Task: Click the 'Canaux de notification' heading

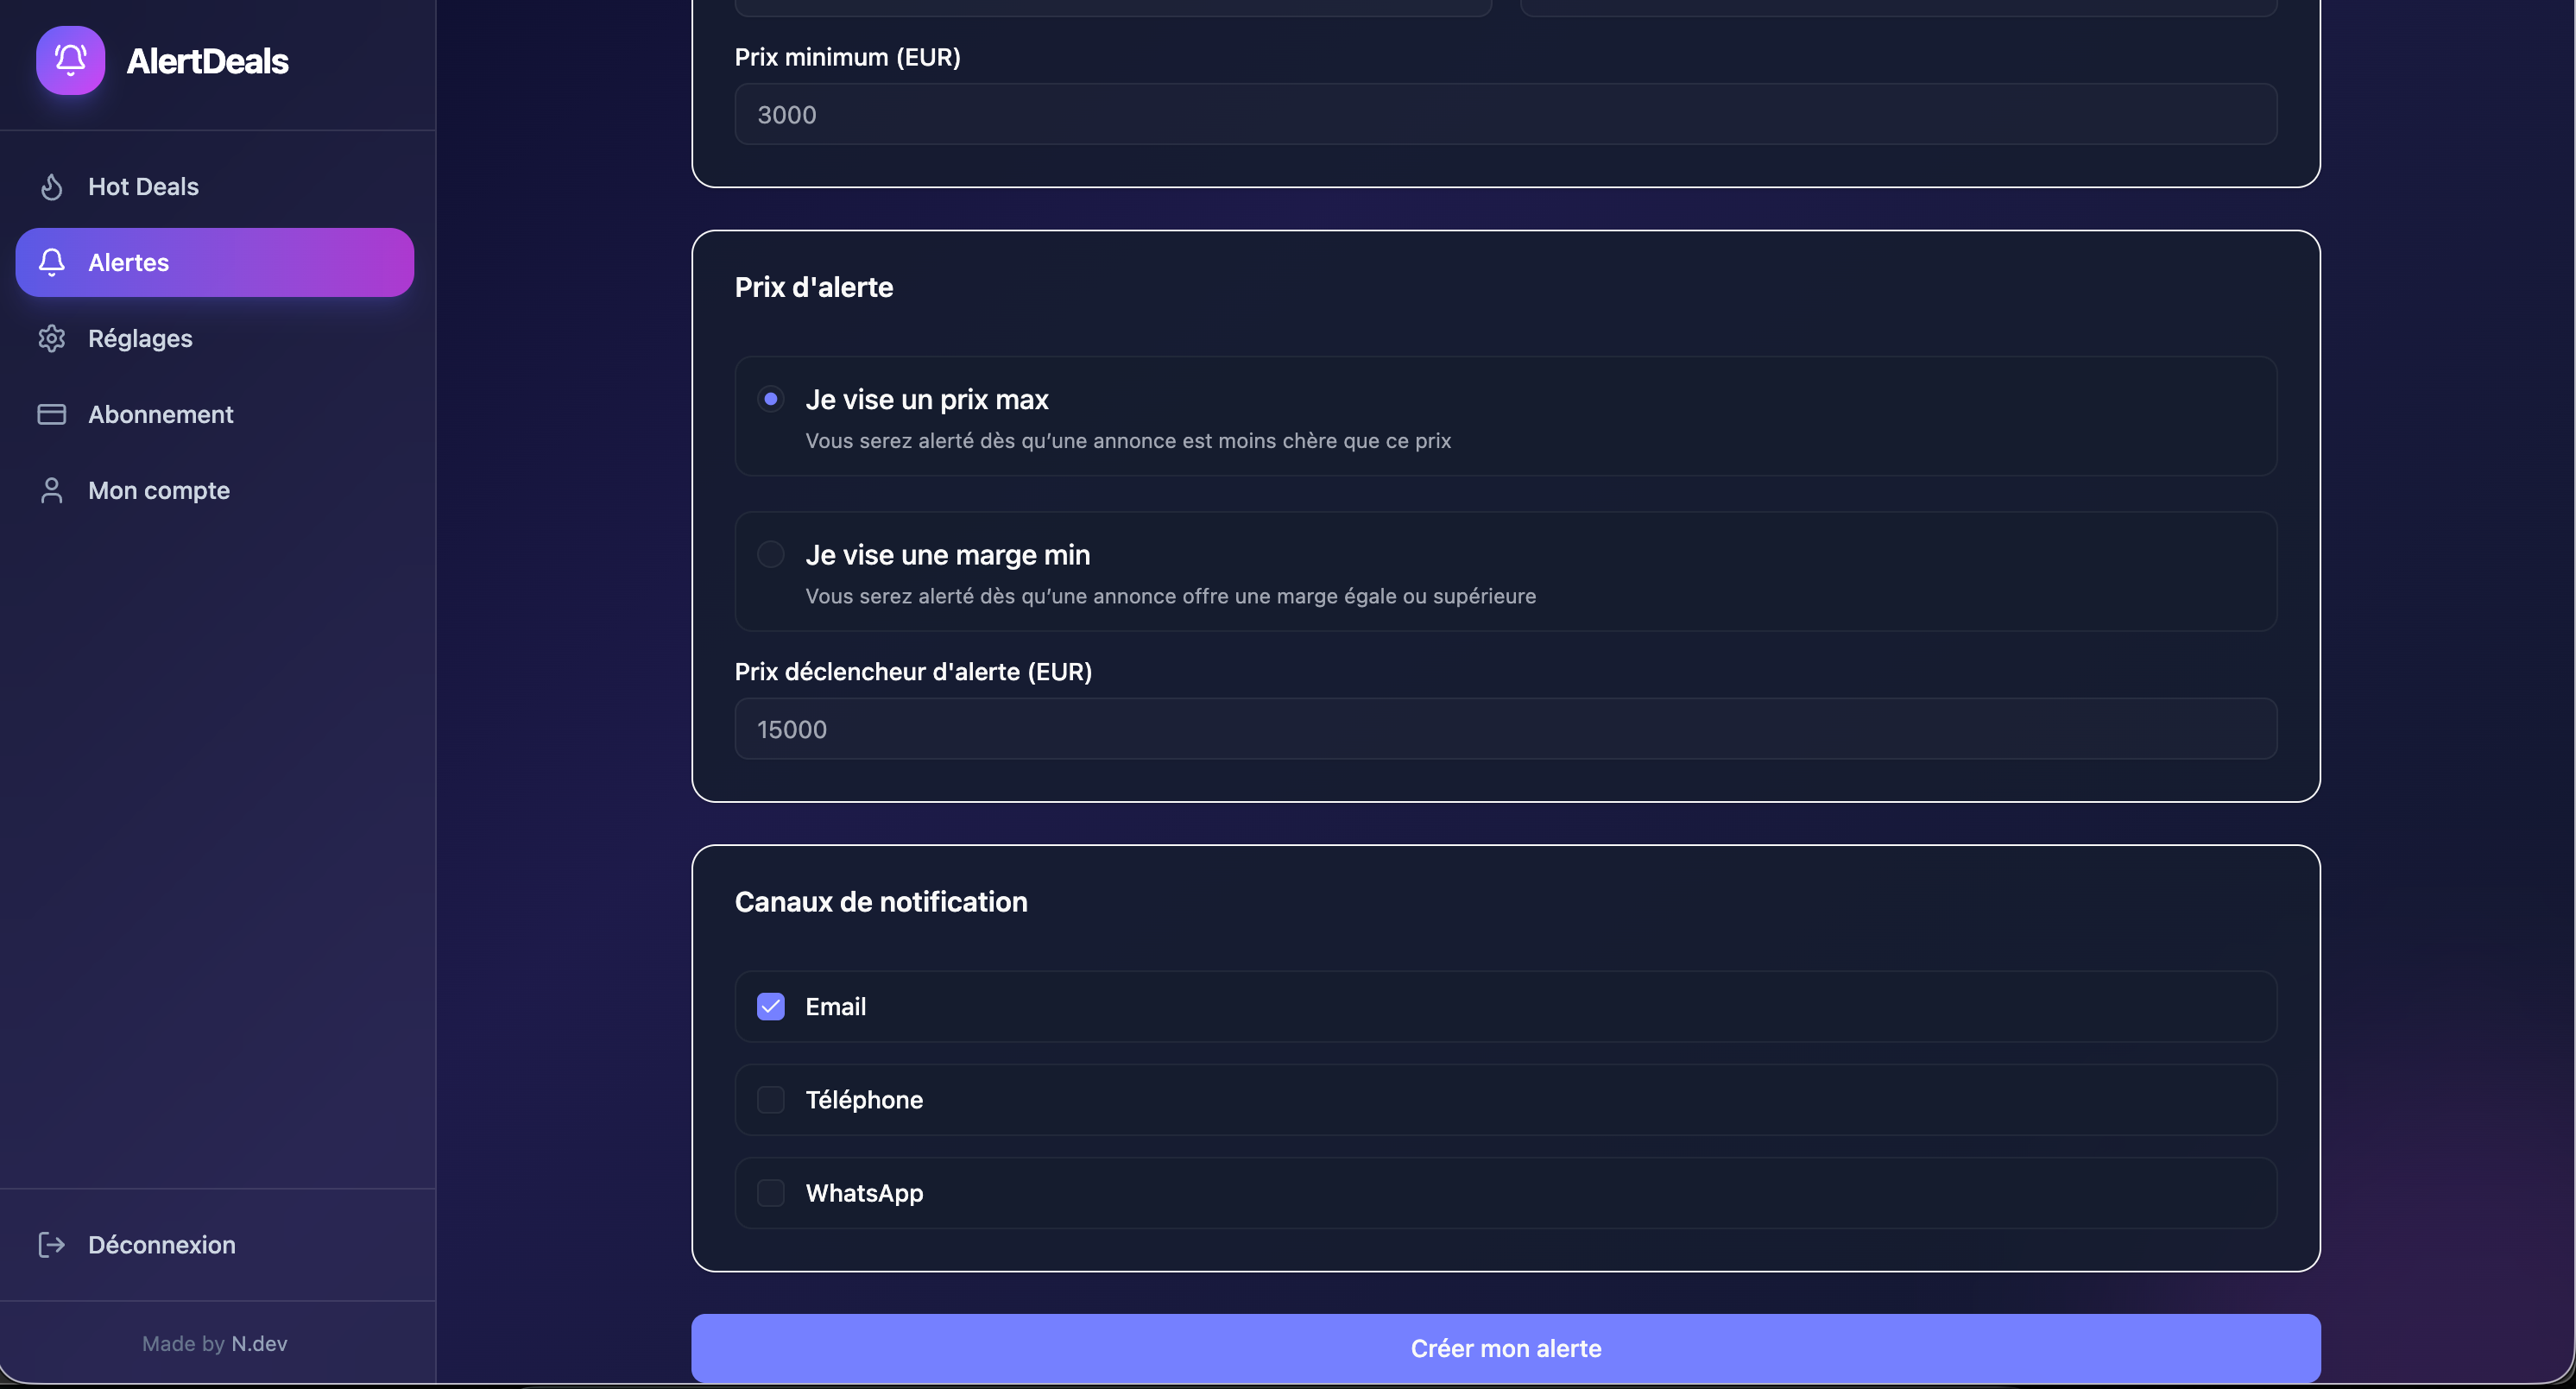Action: [x=881, y=902]
